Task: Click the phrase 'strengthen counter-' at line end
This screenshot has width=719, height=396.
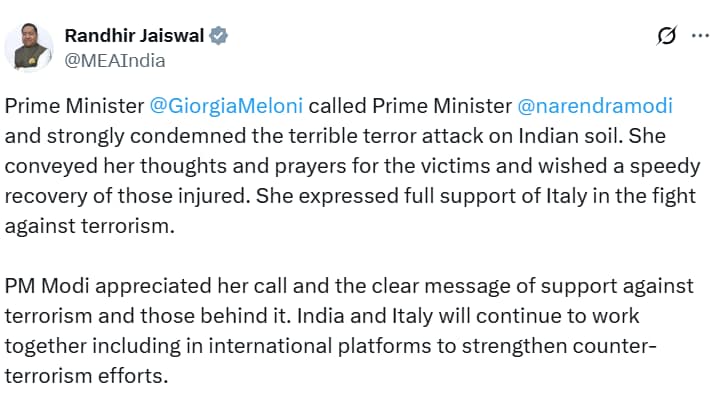Action: pos(559,346)
